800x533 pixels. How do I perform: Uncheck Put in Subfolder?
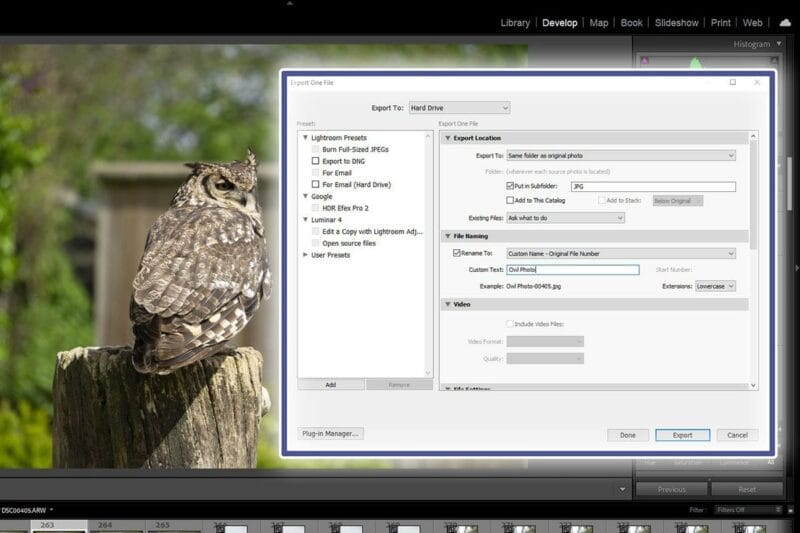click(x=510, y=186)
